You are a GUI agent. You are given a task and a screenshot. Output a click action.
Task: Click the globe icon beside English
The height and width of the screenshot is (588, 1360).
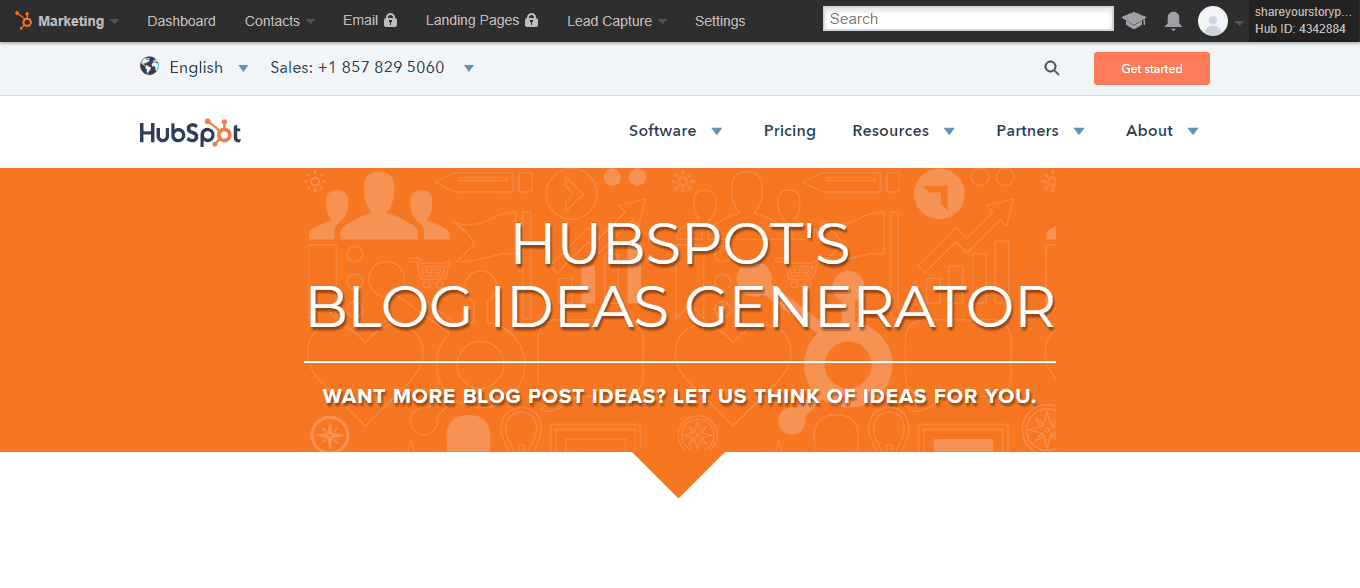pos(150,67)
